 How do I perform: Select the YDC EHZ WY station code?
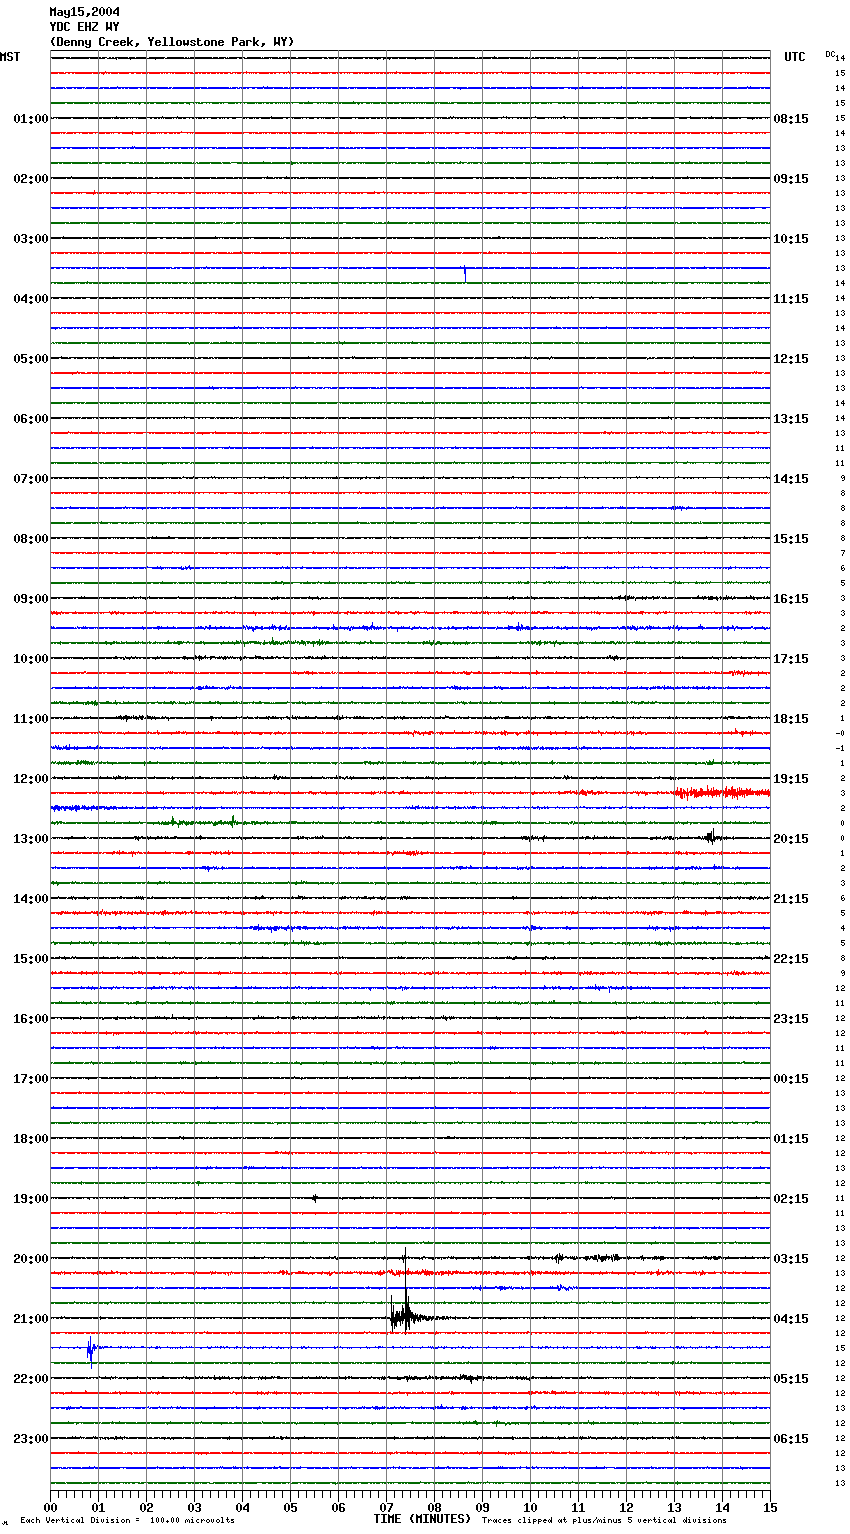[84, 27]
